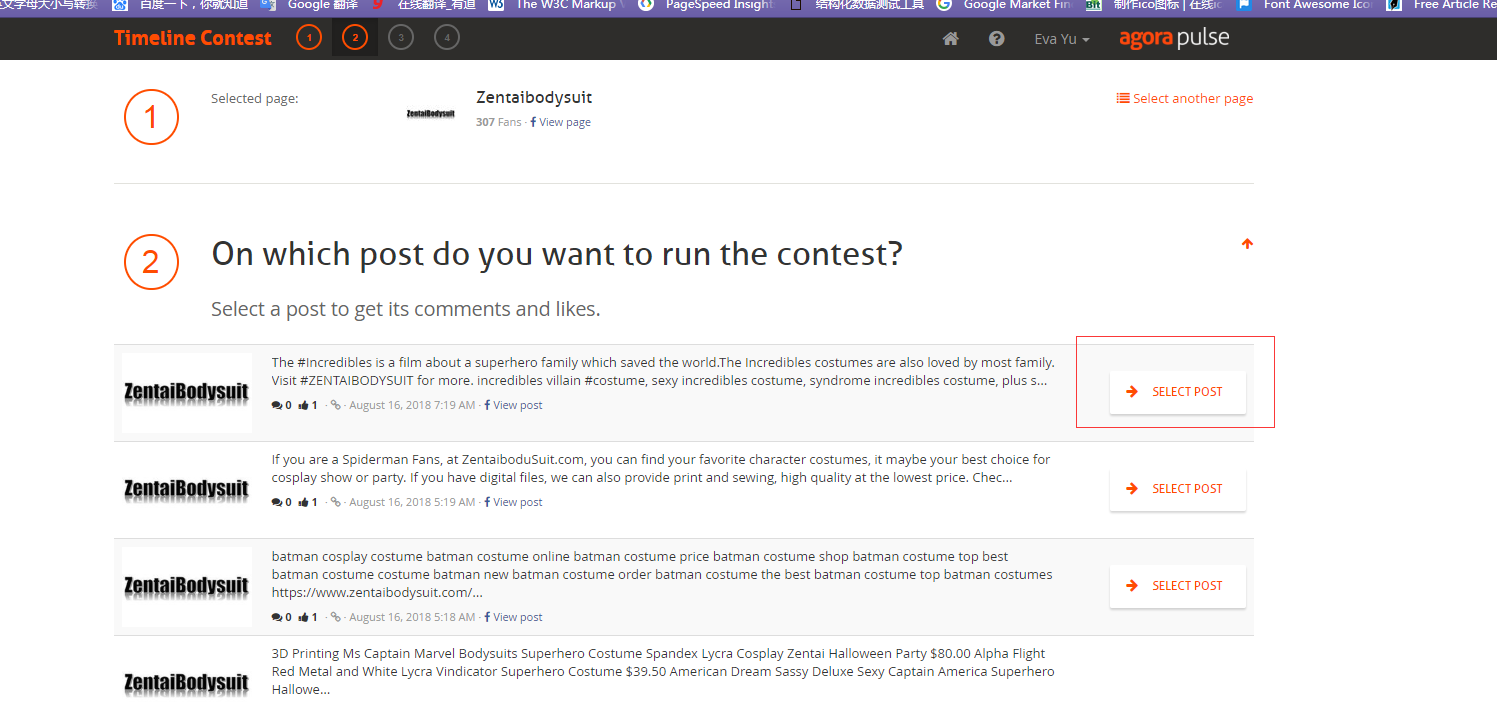Open the home icon in the header
1497x705 pixels.
tap(951, 39)
